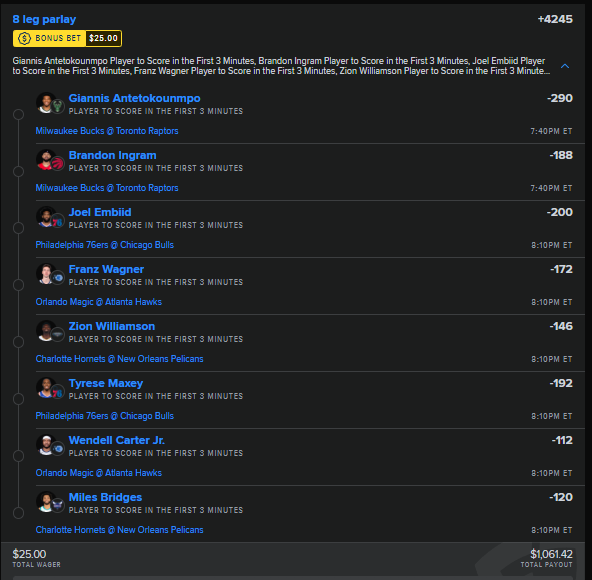
Task: Click Joel Embiid headshot thumbnail
Action: pos(46,216)
